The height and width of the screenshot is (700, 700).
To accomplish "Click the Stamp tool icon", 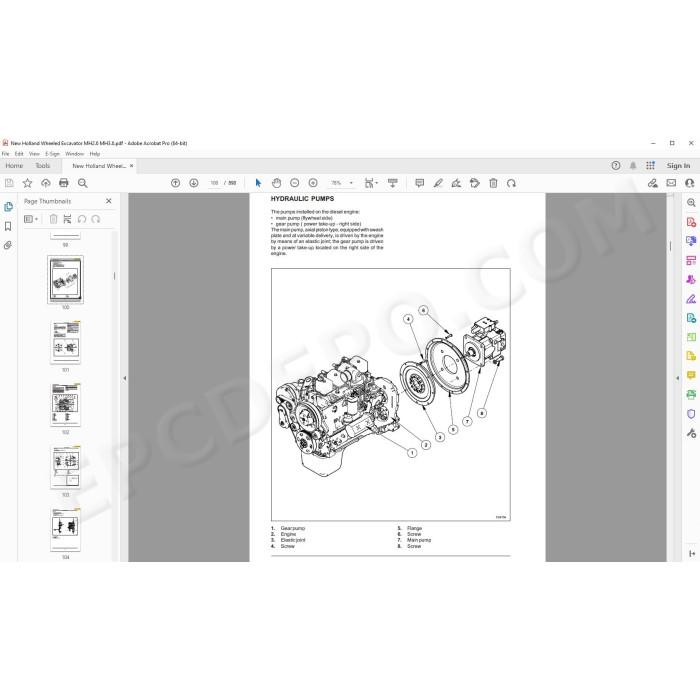I will pyautogui.click(x=475, y=183).
